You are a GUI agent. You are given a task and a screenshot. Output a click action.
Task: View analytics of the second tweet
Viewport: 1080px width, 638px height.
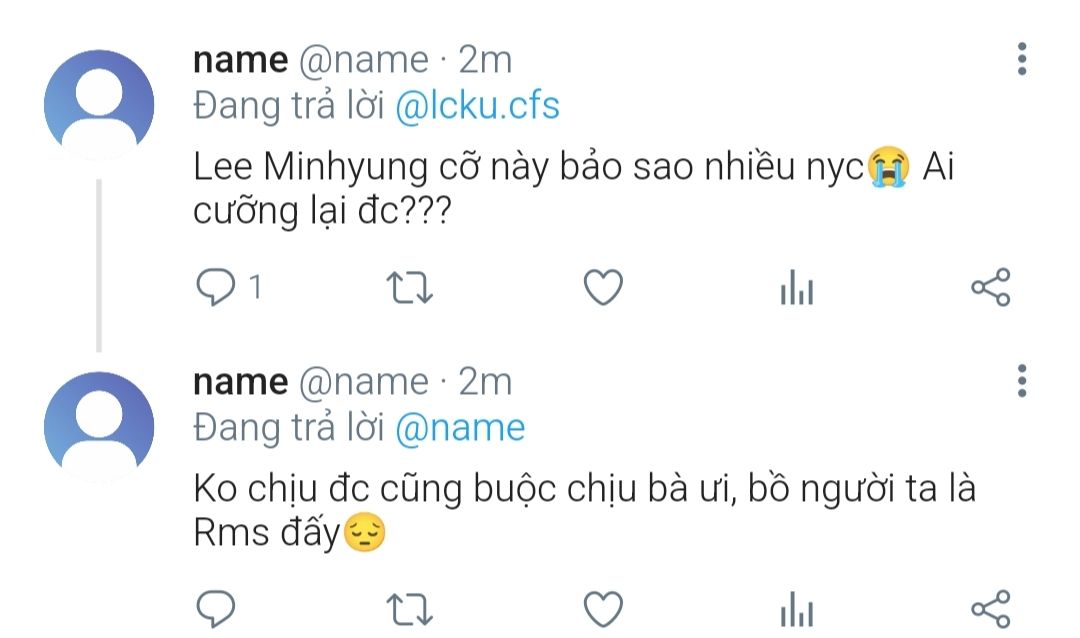click(x=797, y=609)
